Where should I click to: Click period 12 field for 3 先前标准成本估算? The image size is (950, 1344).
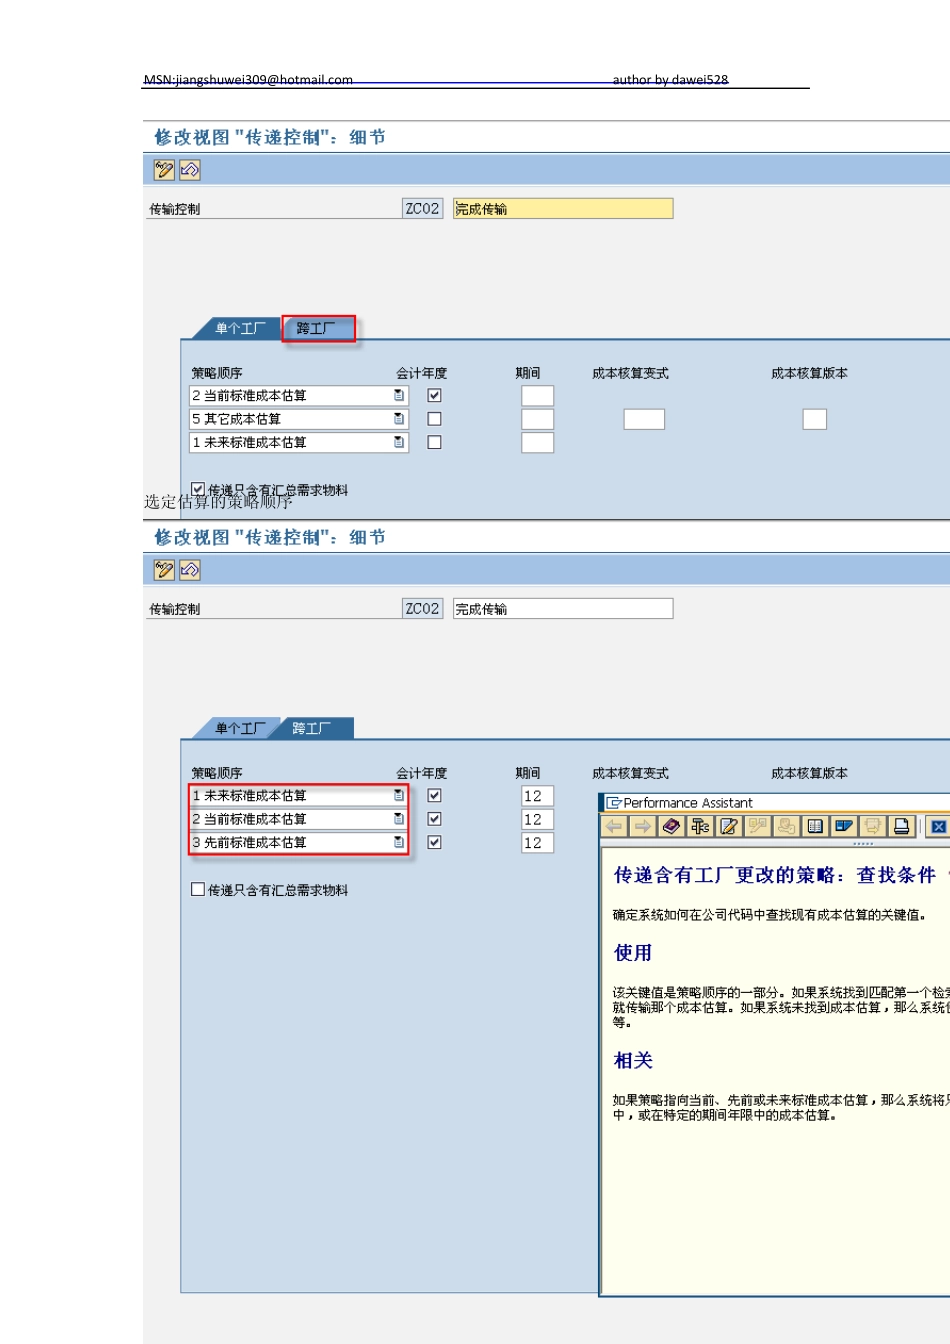click(537, 843)
